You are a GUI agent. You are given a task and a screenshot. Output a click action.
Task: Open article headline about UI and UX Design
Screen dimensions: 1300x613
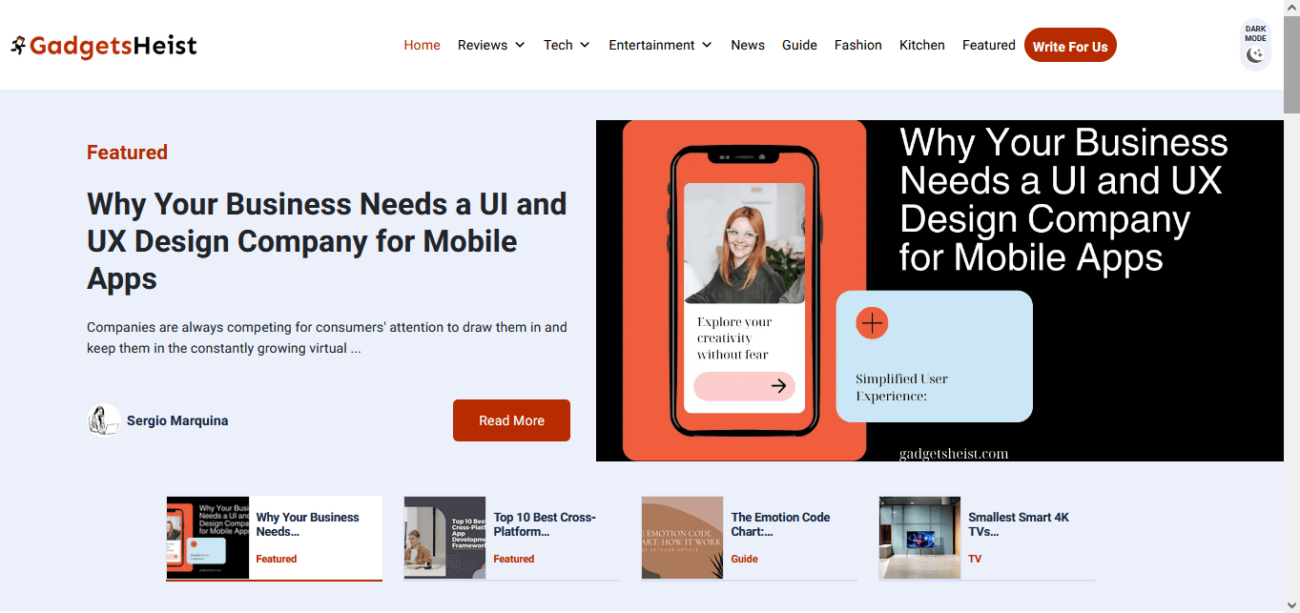pos(327,241)
